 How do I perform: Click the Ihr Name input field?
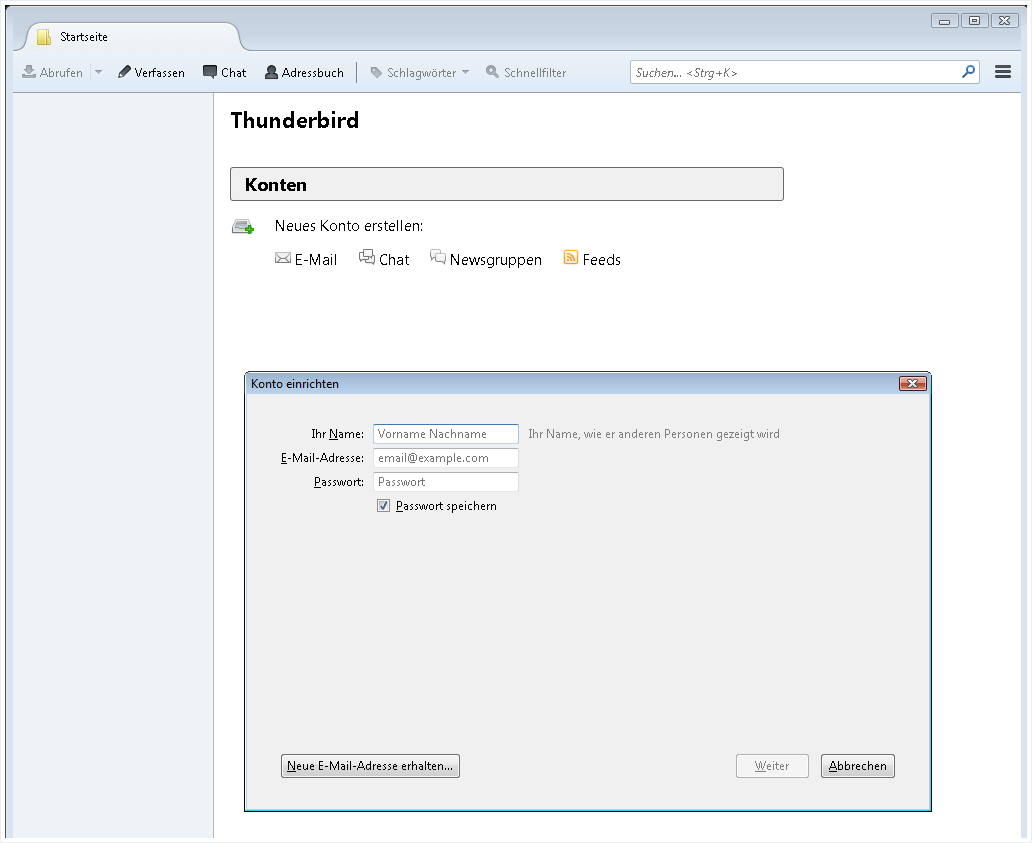coord(446,434)
